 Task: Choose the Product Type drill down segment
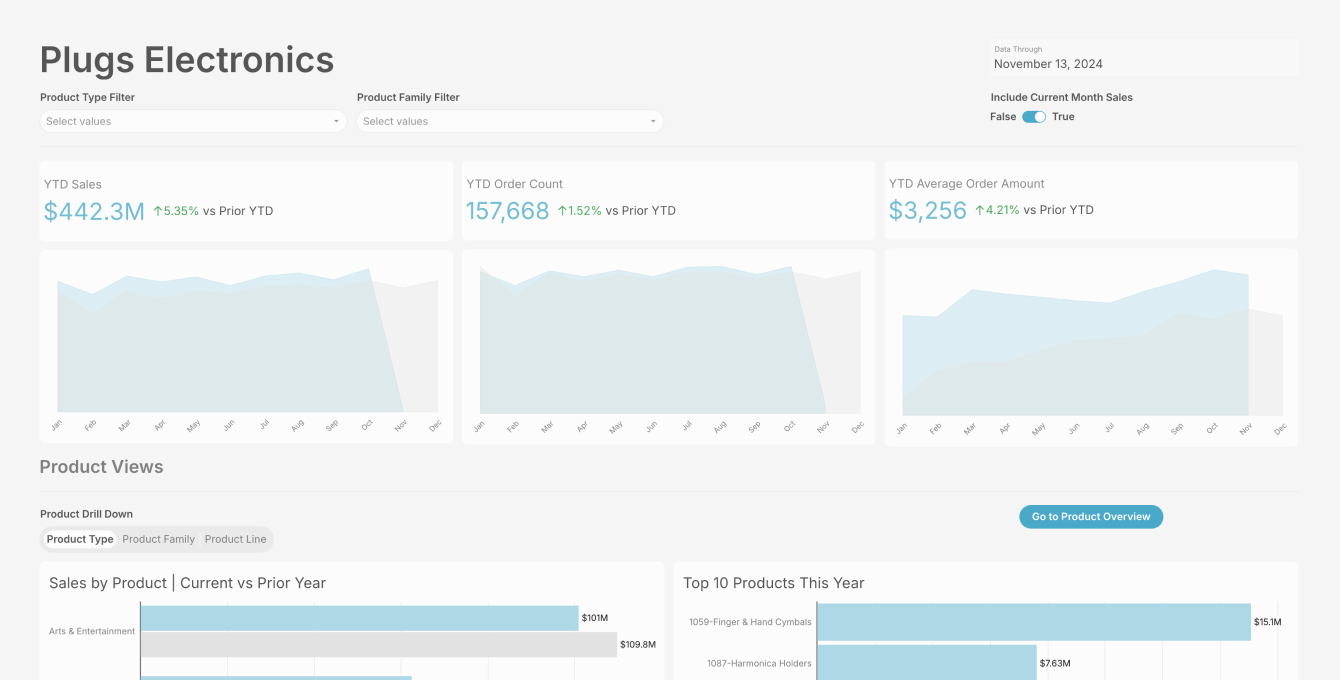[x=80, y=539]
